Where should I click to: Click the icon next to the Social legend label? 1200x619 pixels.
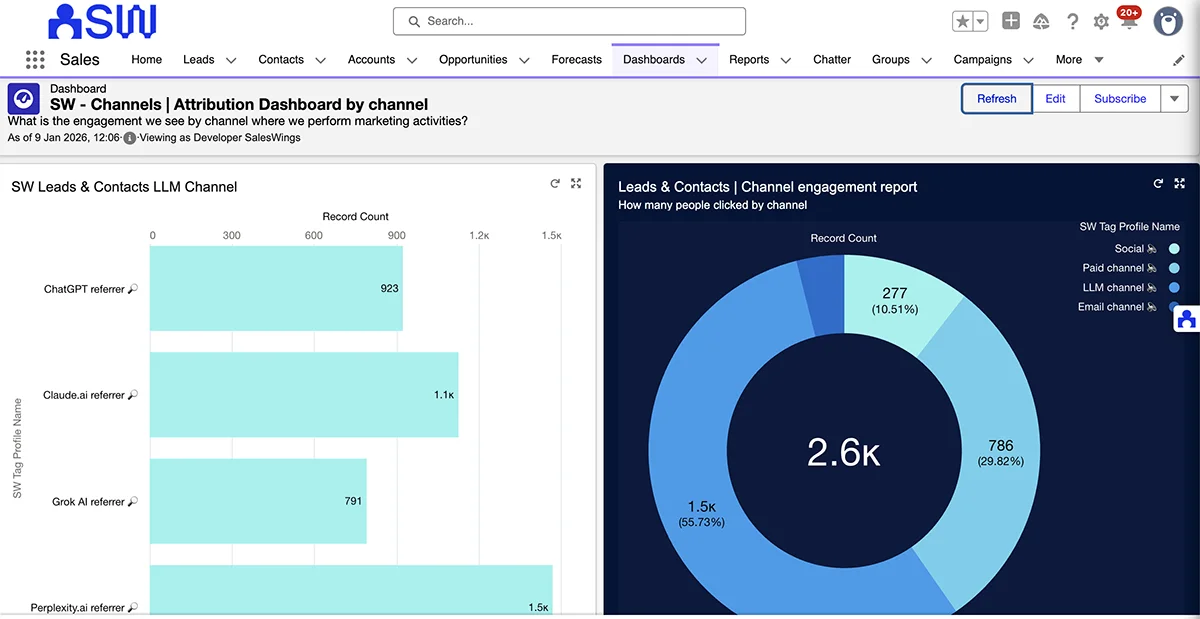(x=1152, y=249)
